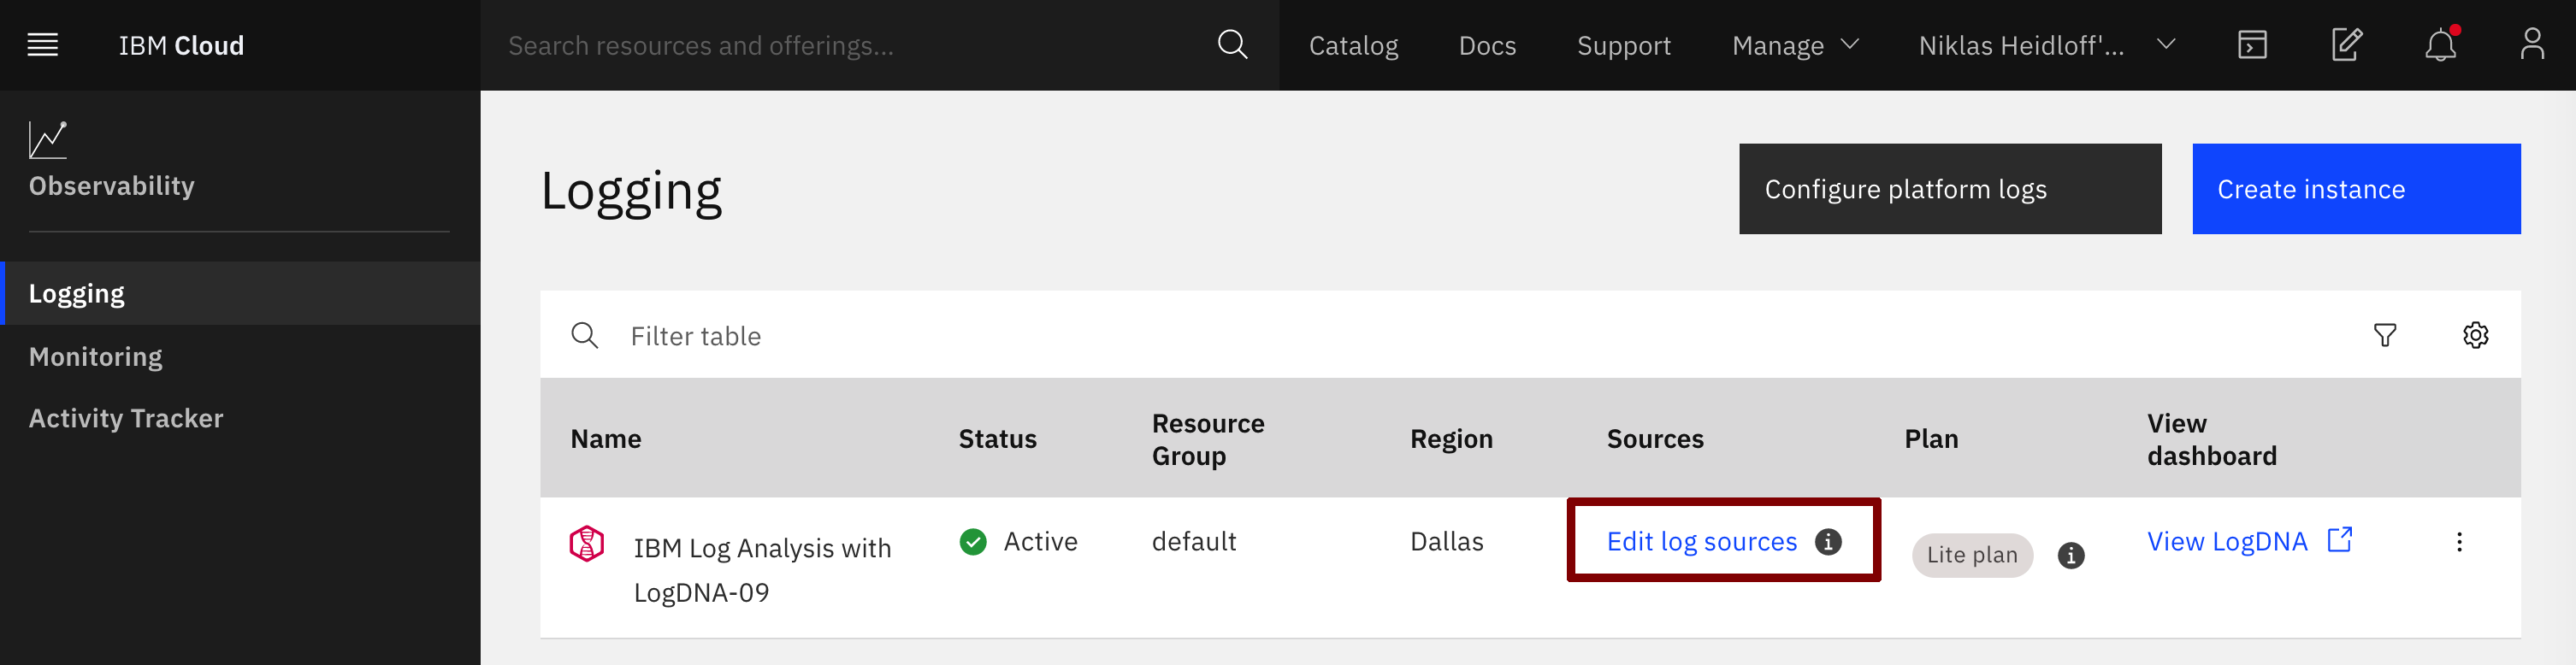Image resolution: width=2576 pixels, height=665 pixels.
Task: Open the table filter funnel icon
Action: 2384,335
